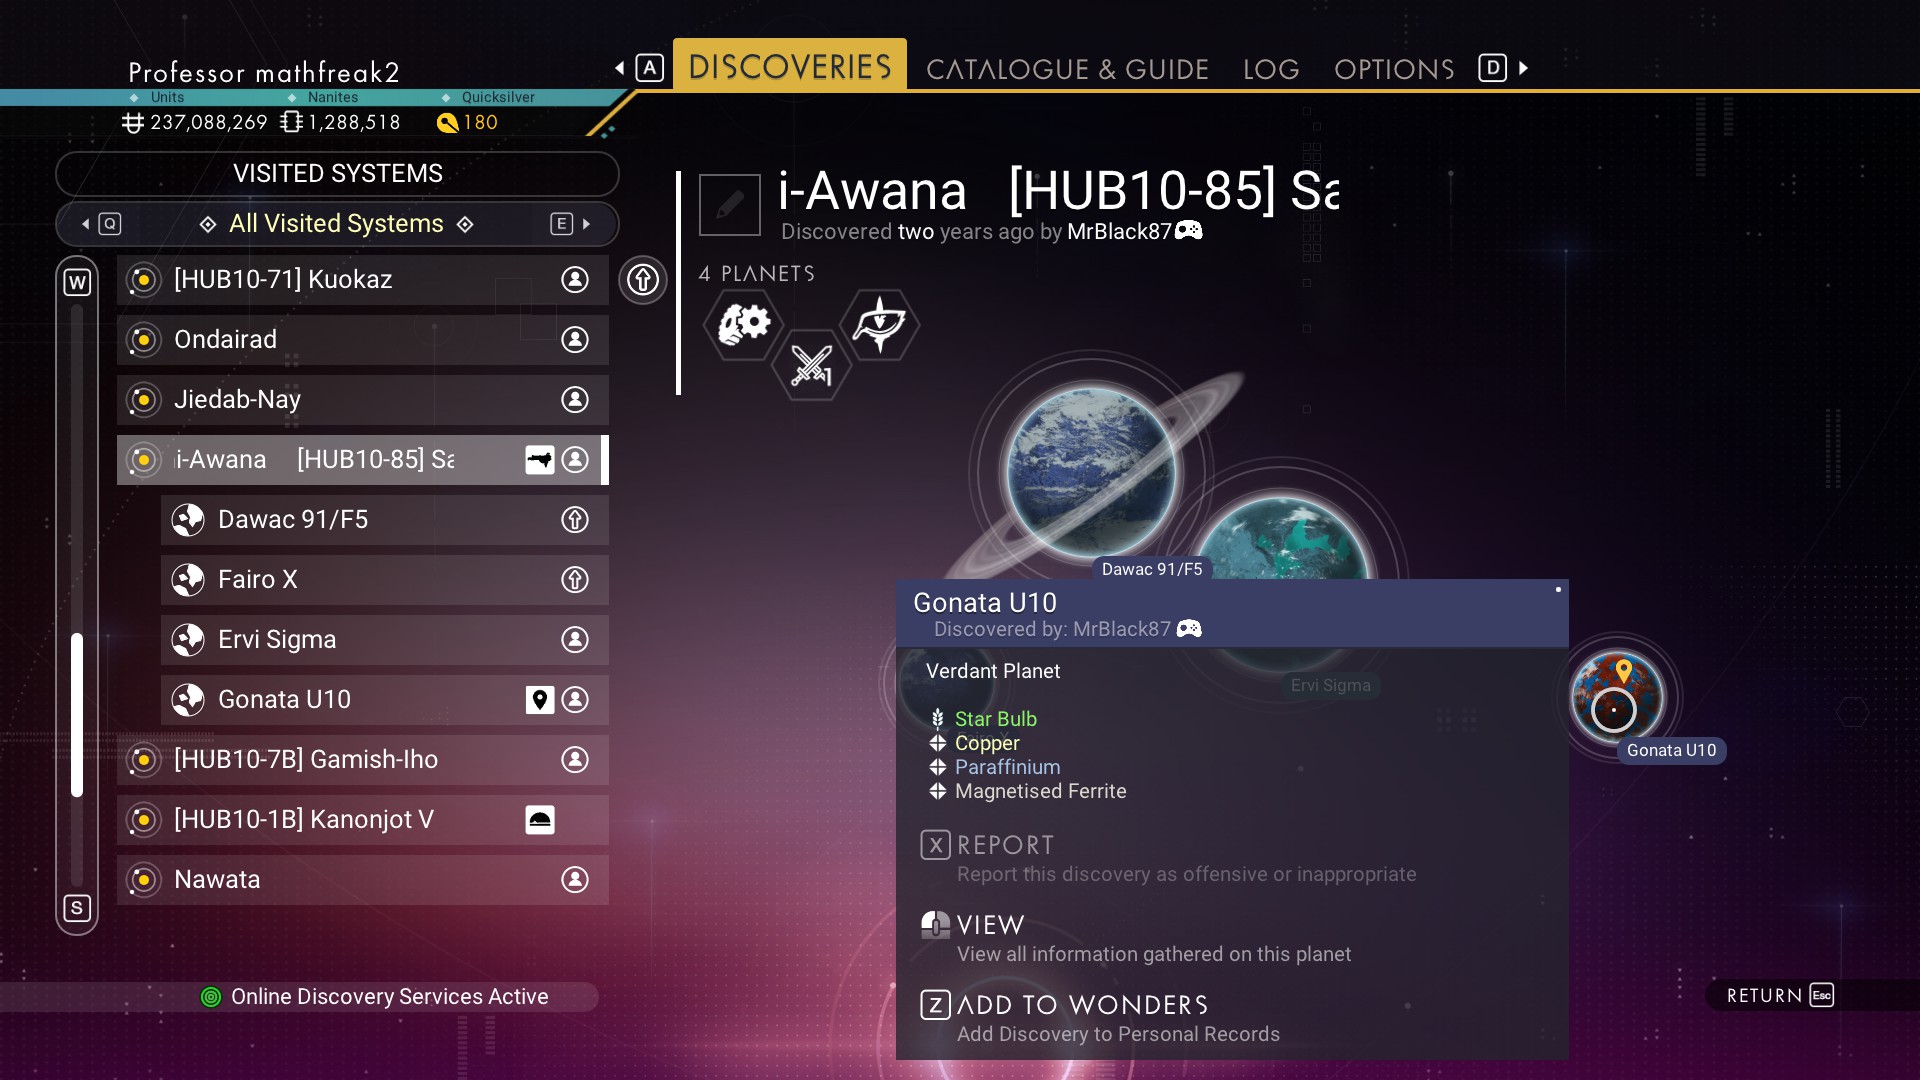Click the starship icon on i-Awana row
1920x1080 pixels.
(x=540, y=460)
